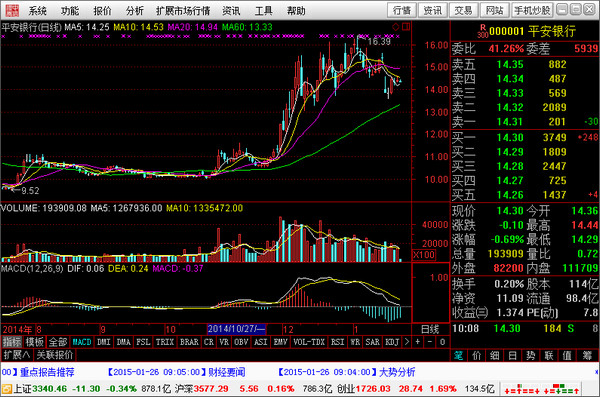
Task: Click the 手机炒股 button
Action: tap(532, 10)
